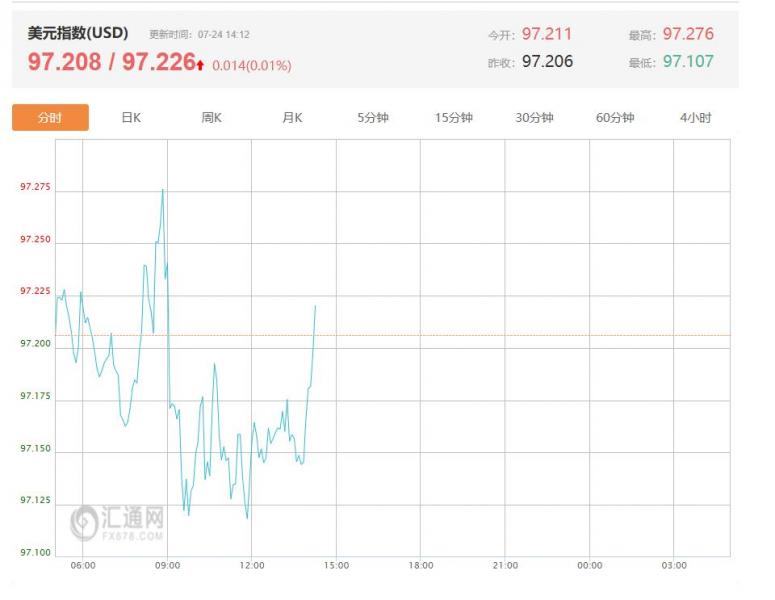Click the 今开 value 97.211
Image resolution: width=775 pixels, height=600 pixels.
point(547,34)
